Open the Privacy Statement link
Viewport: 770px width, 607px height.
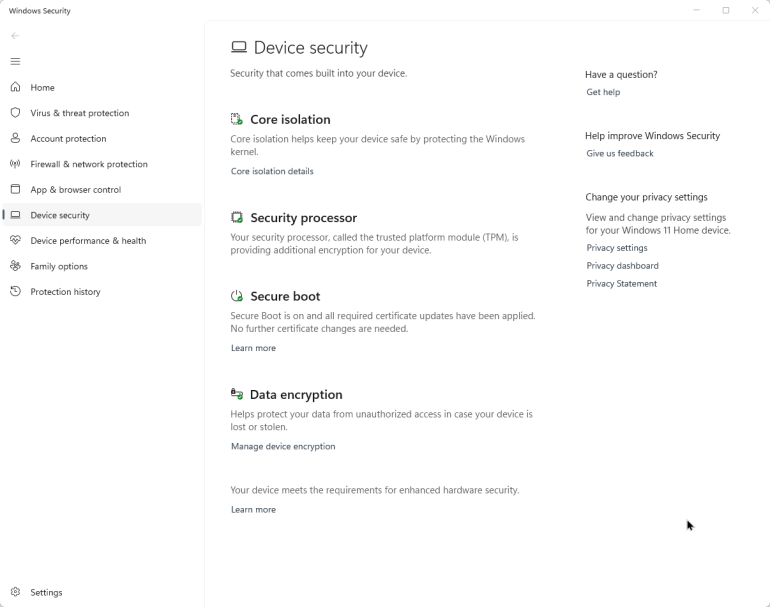(x=621, y=283)
